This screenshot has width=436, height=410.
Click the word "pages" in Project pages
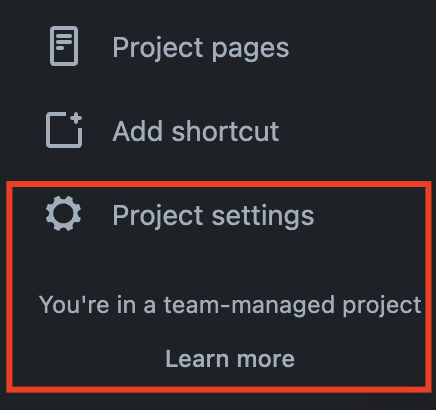[x=250, y=50]
